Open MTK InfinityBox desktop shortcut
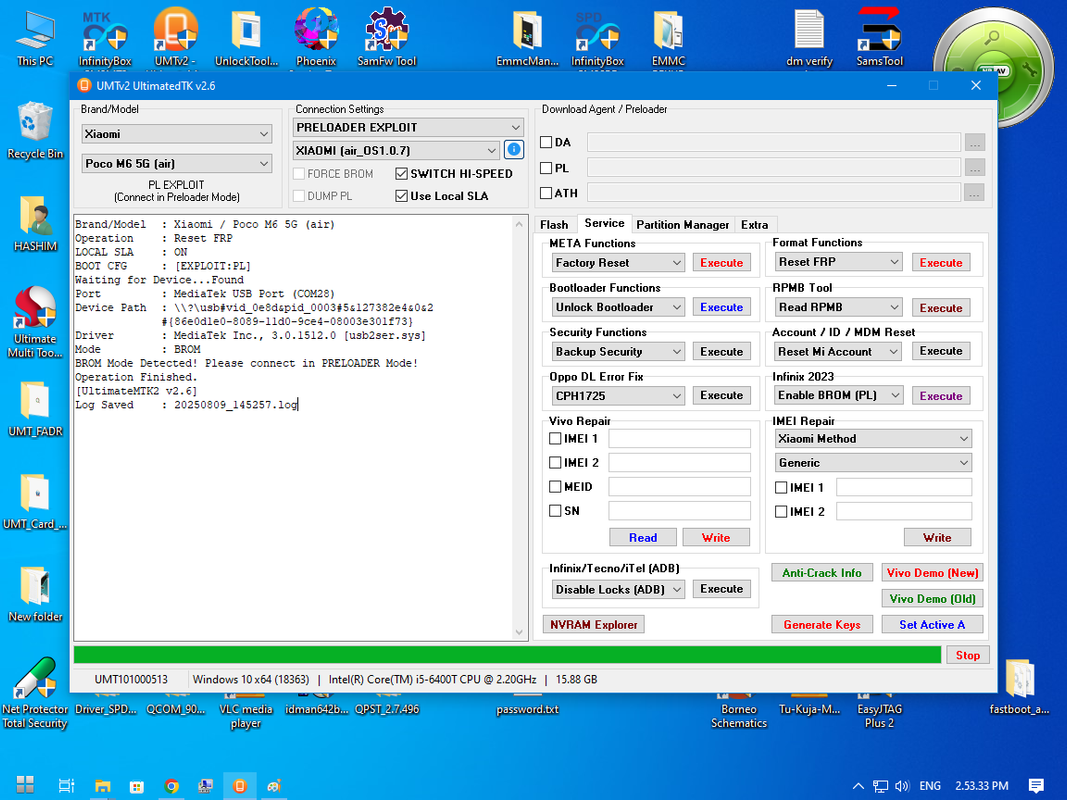The height and width of the screenshot is (800, 1067). pos(105,37)
